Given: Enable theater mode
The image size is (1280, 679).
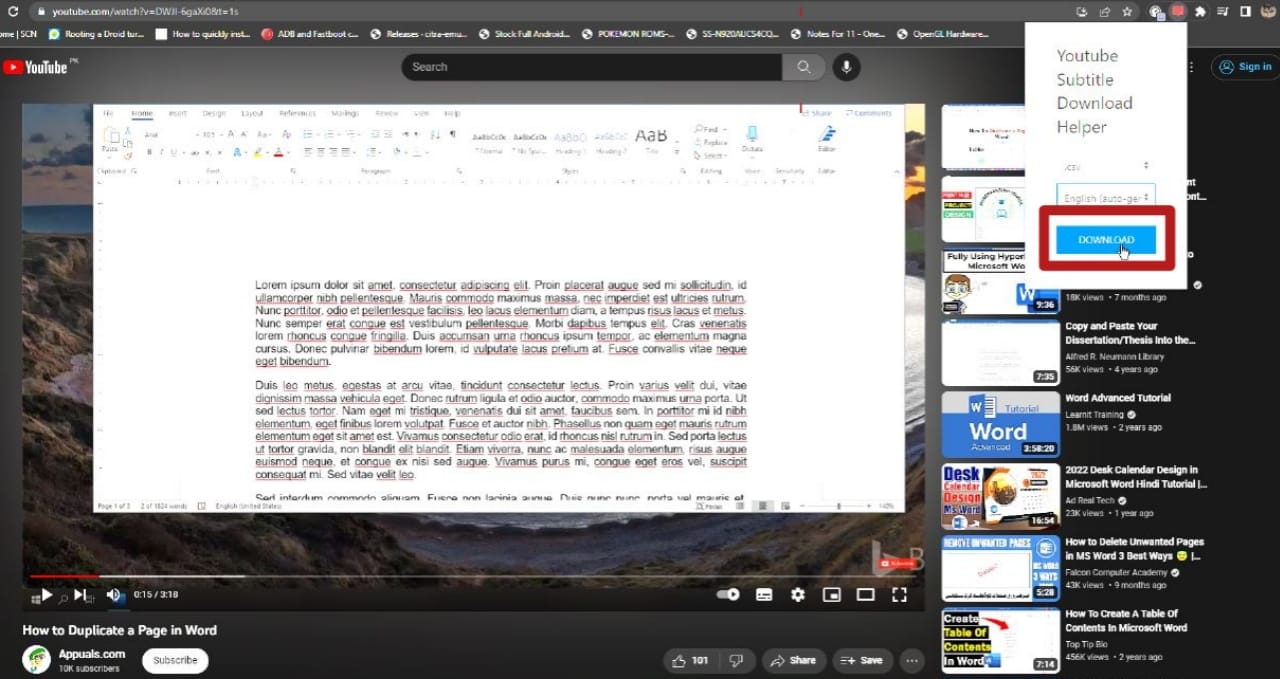Looking at the screenshot, I should (x=865, y=595).
